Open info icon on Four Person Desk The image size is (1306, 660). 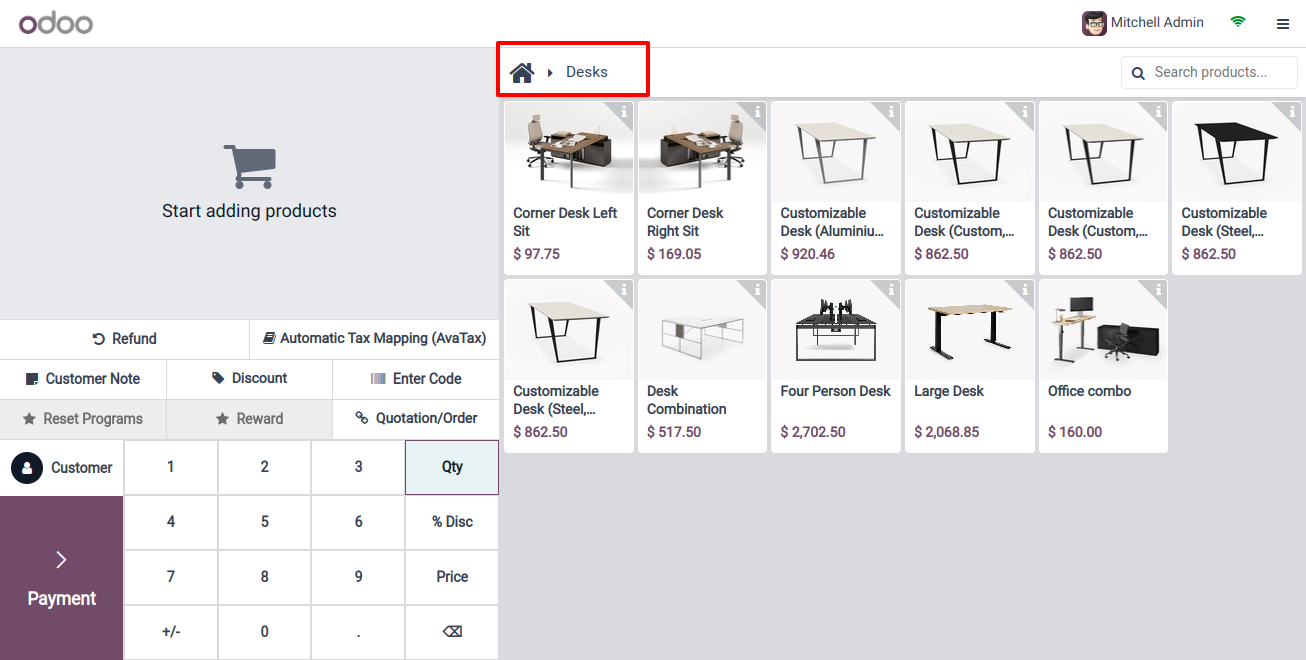[891, 290]
